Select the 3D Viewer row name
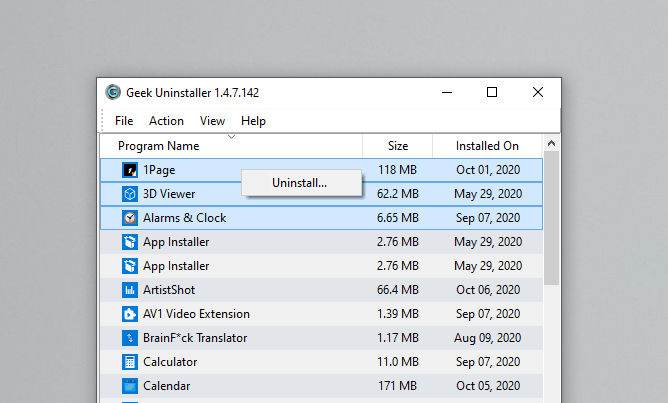The height and width of the screenshot is (403, 668). (x=169, y=194)
